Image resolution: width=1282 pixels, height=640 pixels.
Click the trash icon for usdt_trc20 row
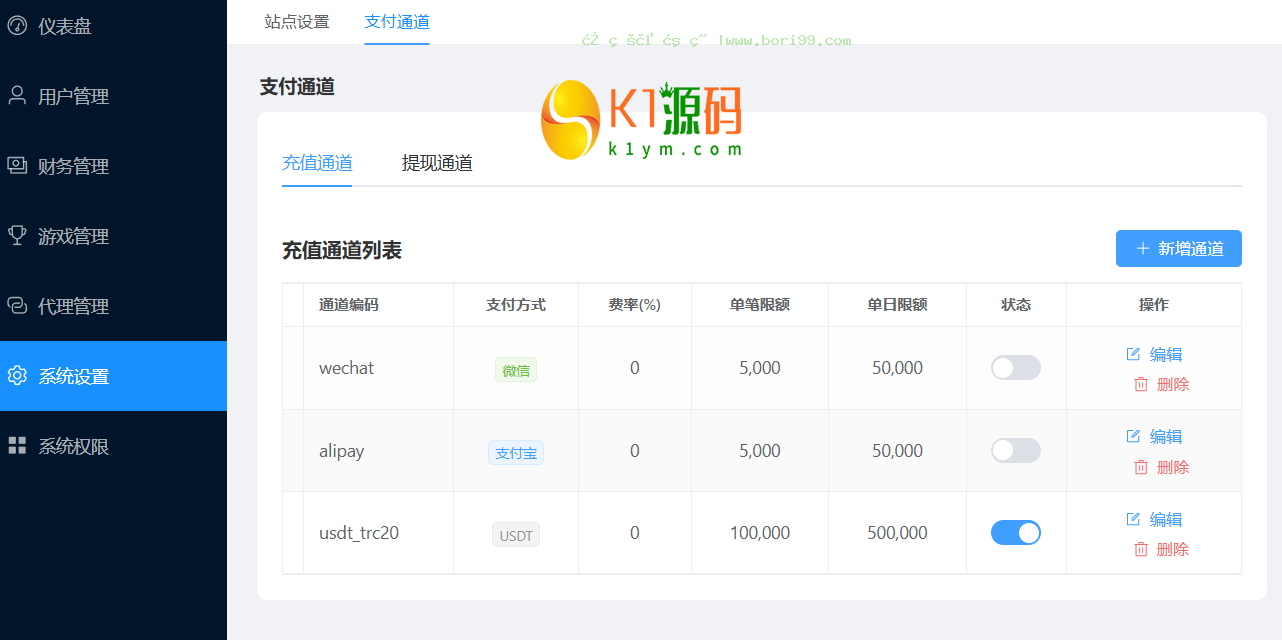[1141, 549]
